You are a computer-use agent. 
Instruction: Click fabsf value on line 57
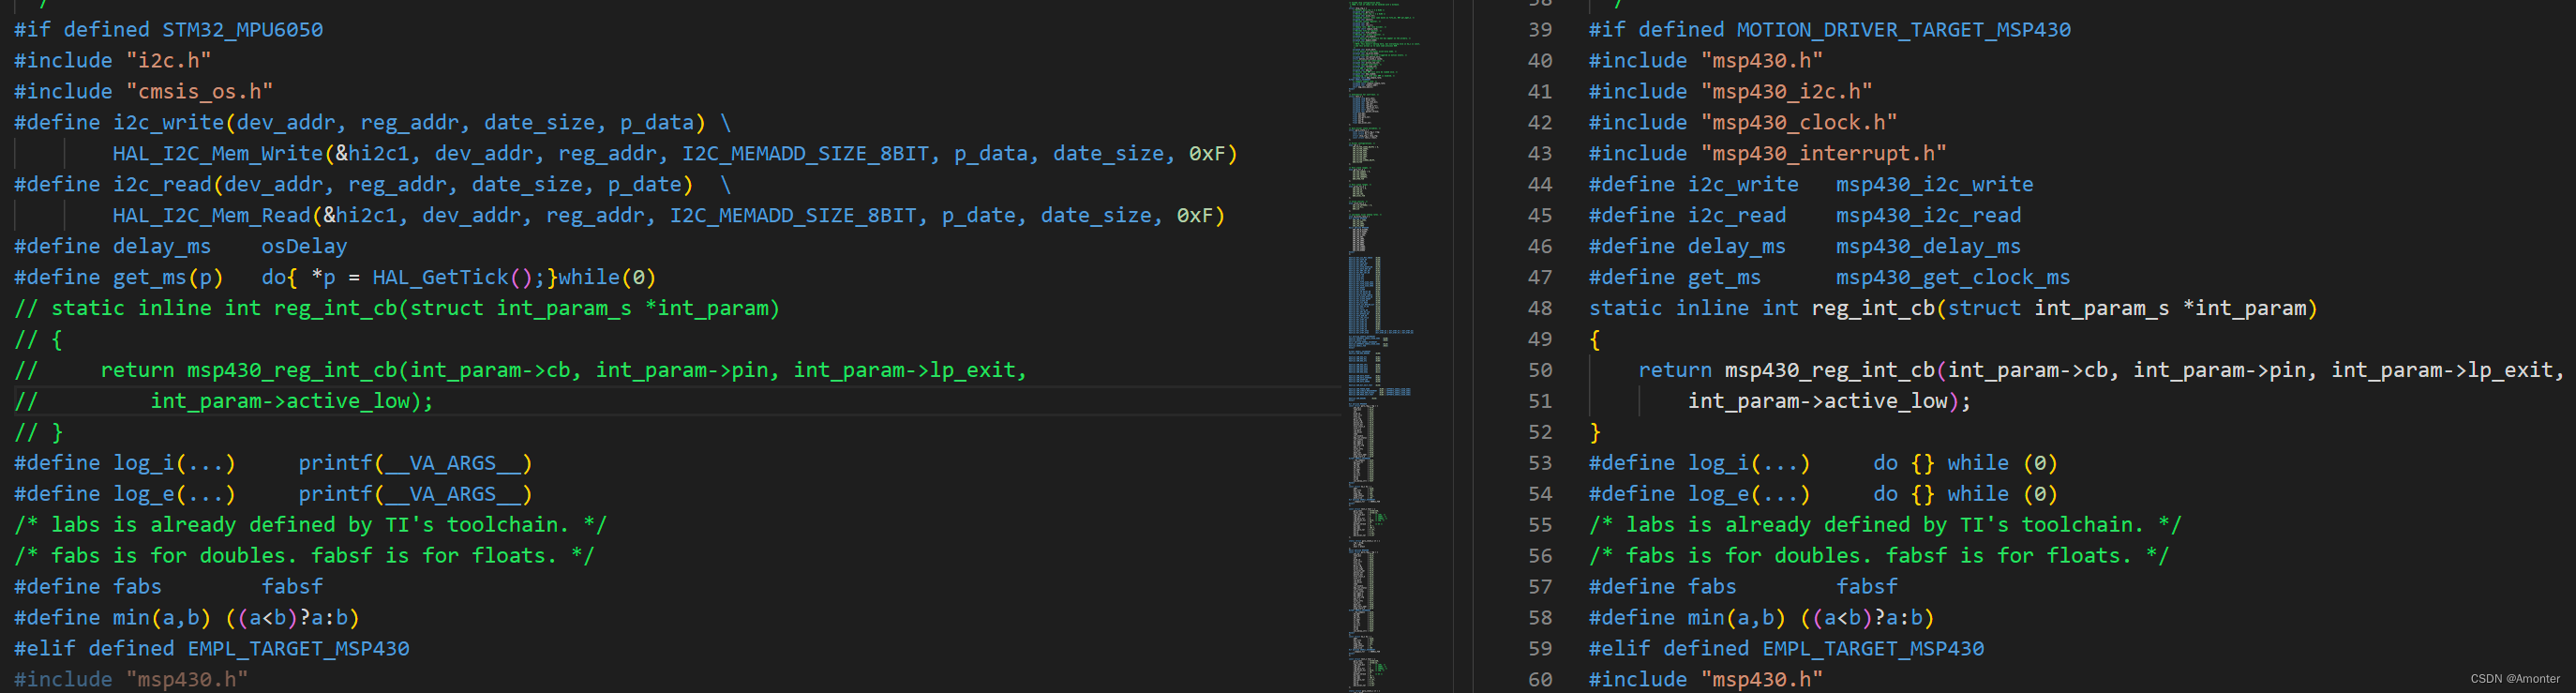[1867, 588]
